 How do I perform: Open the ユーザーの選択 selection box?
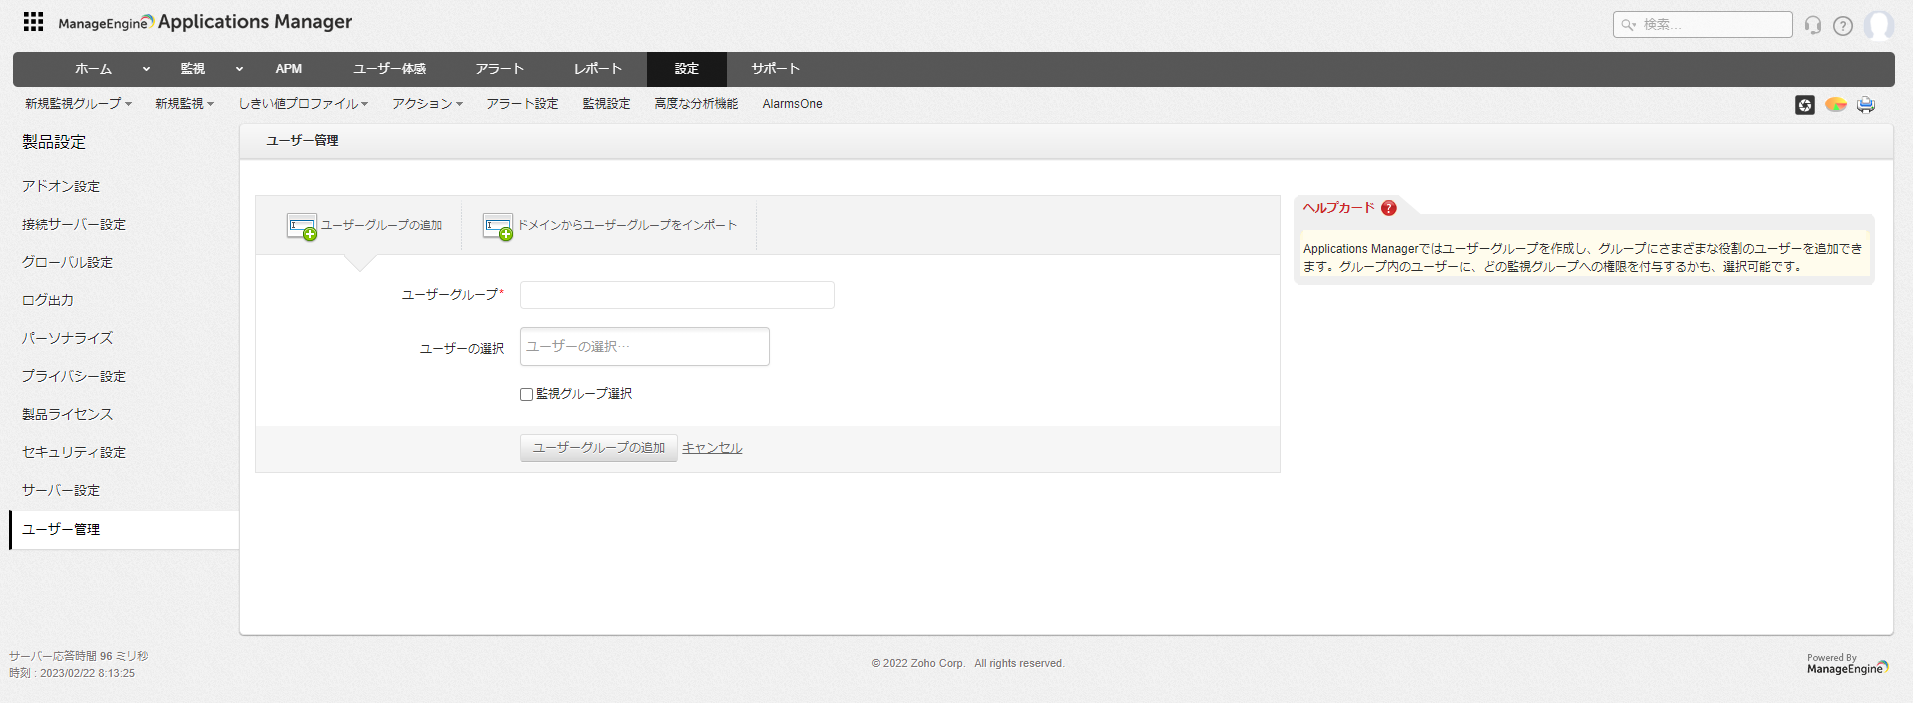point(645,346)
